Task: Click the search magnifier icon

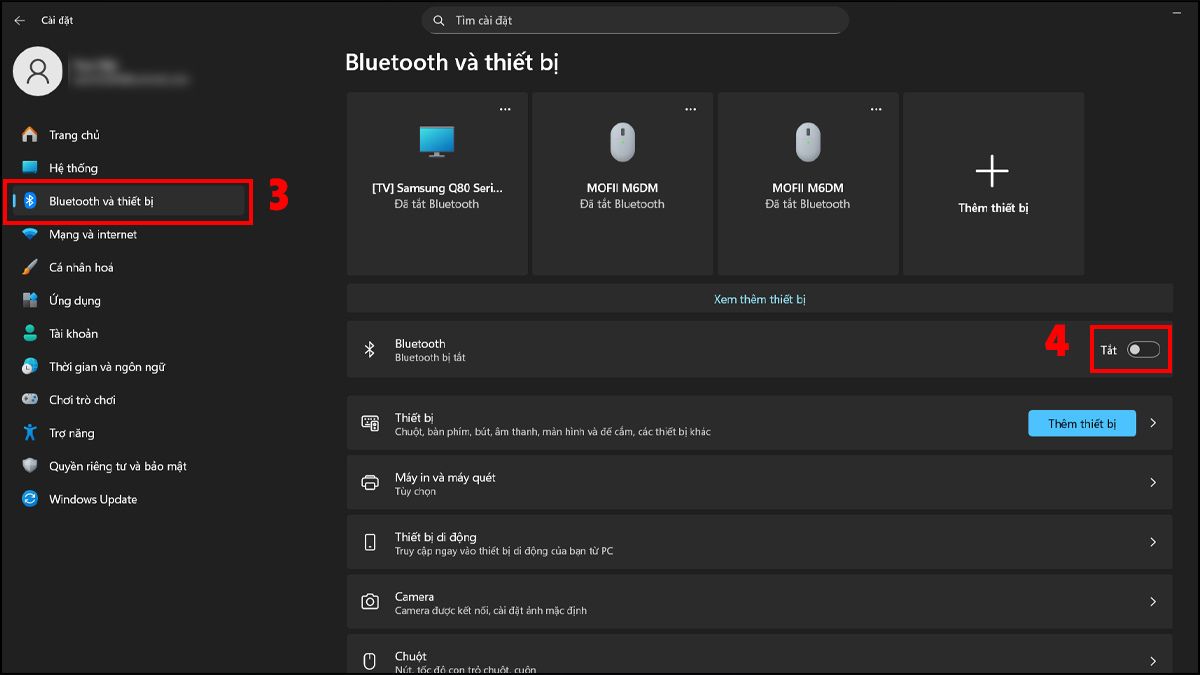Action: (439, 20)
